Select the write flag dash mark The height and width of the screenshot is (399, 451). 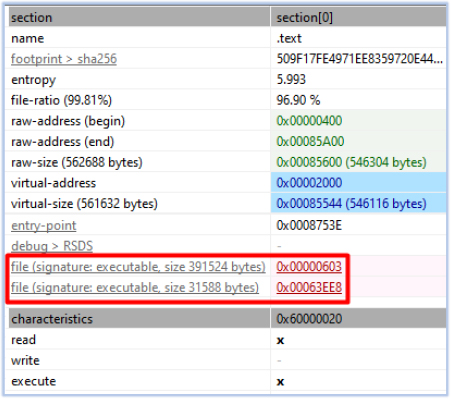click(x=279, y=361)
